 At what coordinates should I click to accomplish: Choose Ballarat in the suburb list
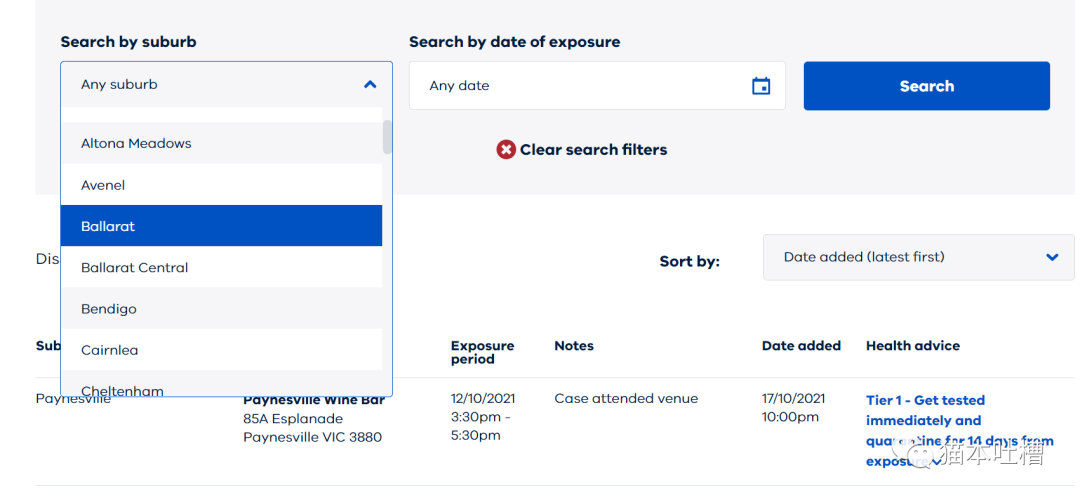pos(221,226)
